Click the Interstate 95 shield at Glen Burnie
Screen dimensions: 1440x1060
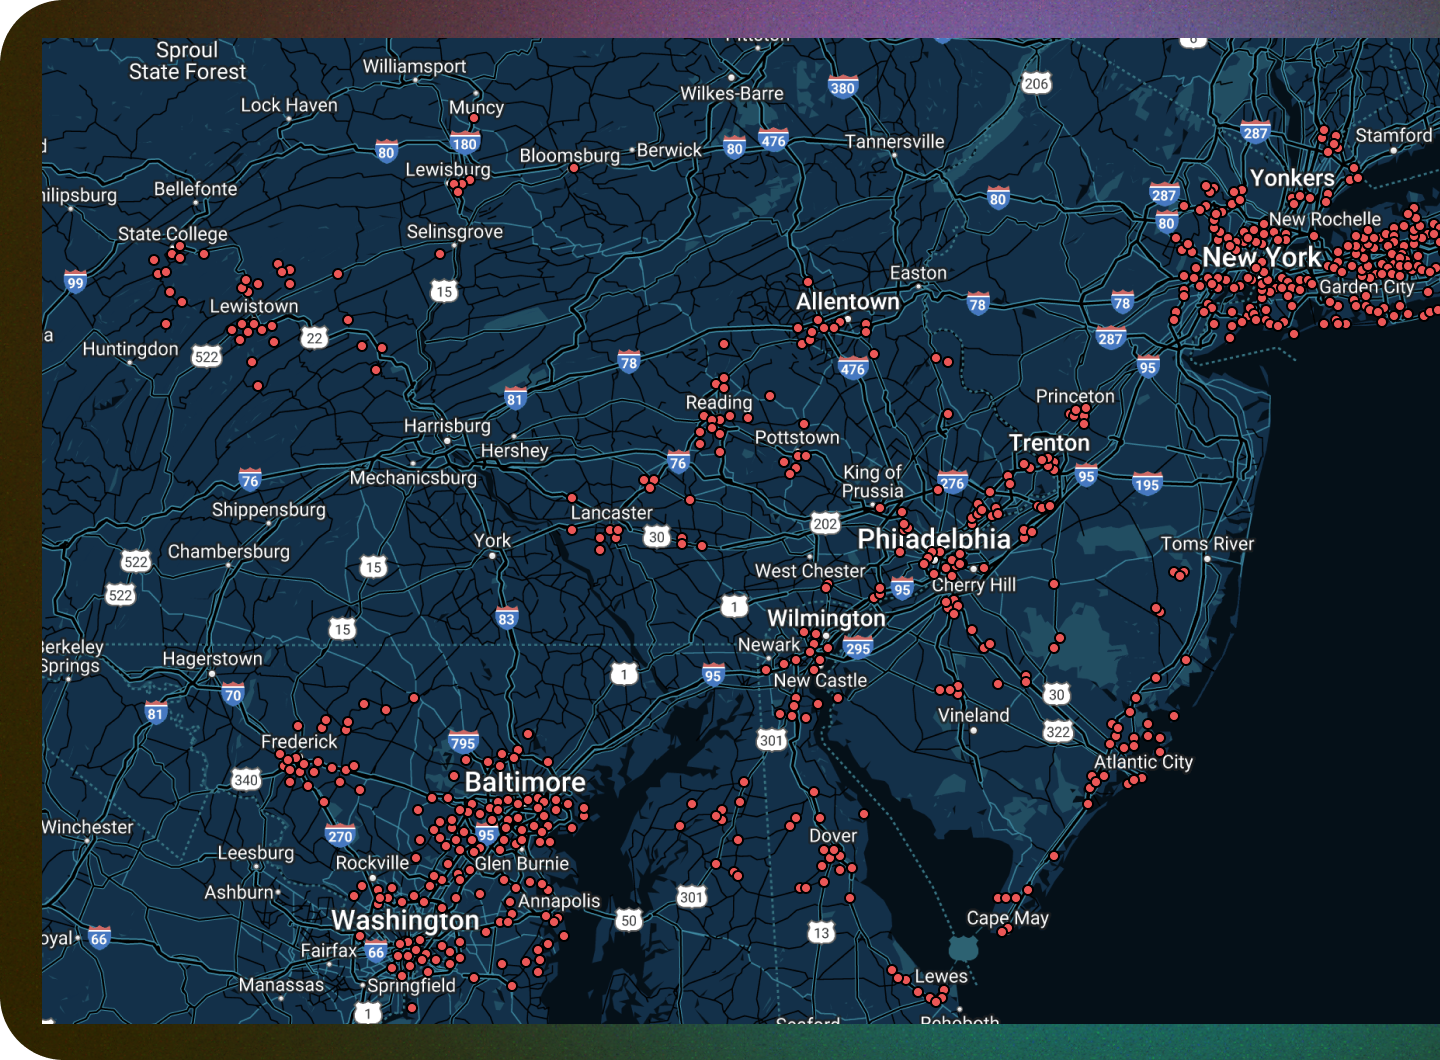click(x=487, y=835)
